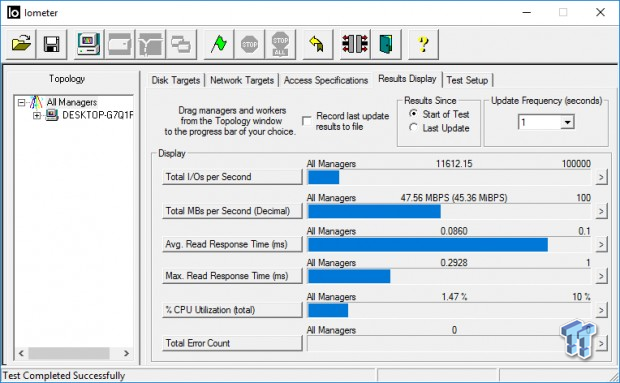Add a new disk worker
The width and height of the screenshot is (620, 383).
coord(119,44)
